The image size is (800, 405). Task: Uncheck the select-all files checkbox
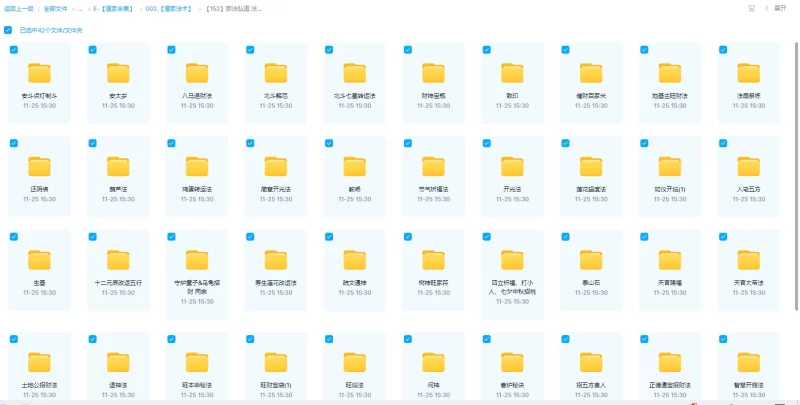[8, 30]
